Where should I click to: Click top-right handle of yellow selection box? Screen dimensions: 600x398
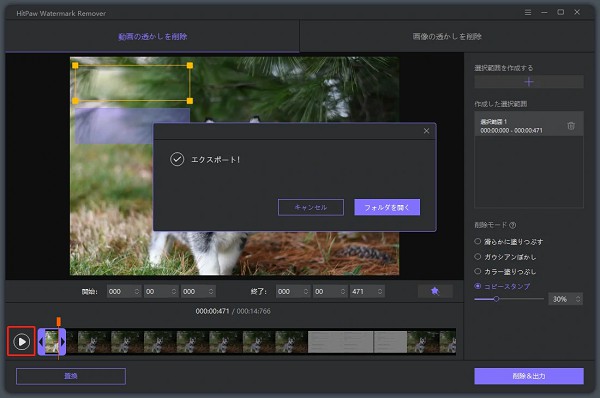pos(190,65)
